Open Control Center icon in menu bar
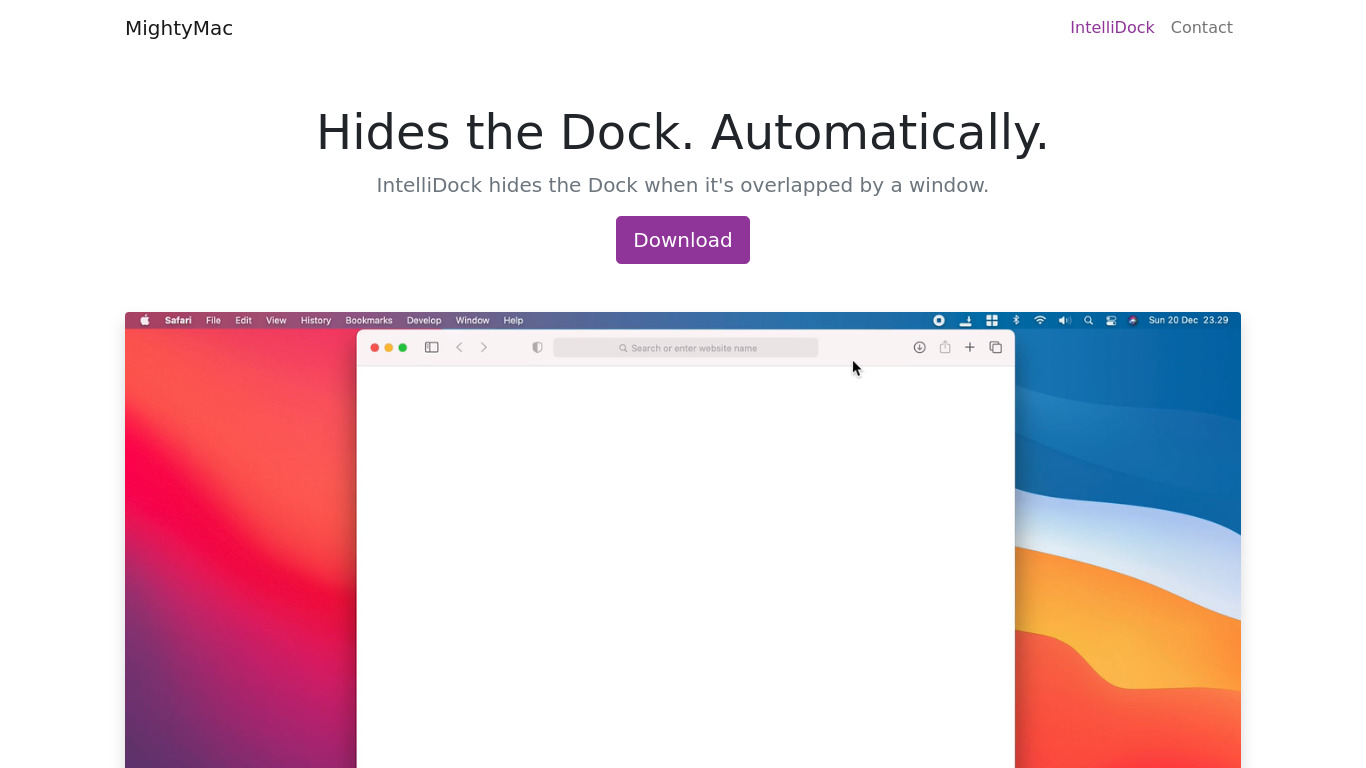1366x768 pixels. click(1111, 320)
